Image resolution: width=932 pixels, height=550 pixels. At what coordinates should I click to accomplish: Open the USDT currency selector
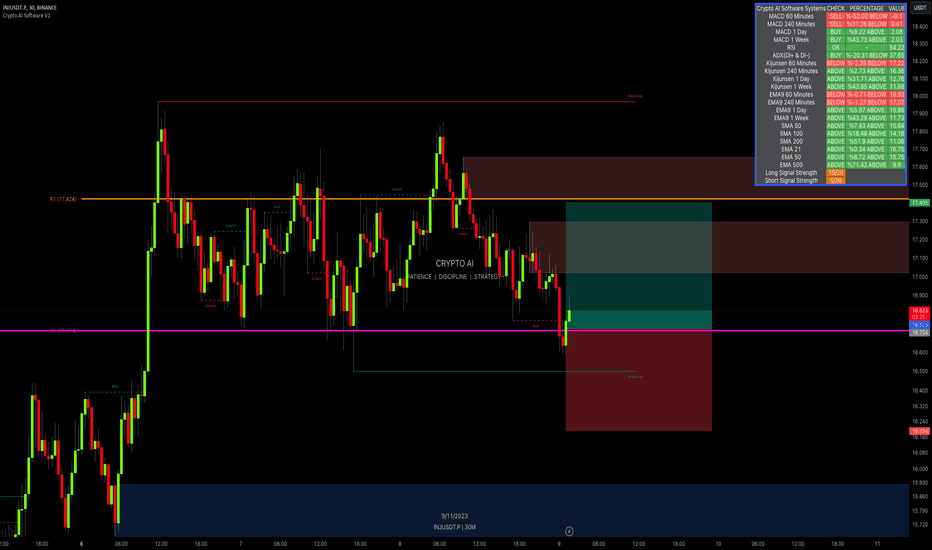click(920, 8)
